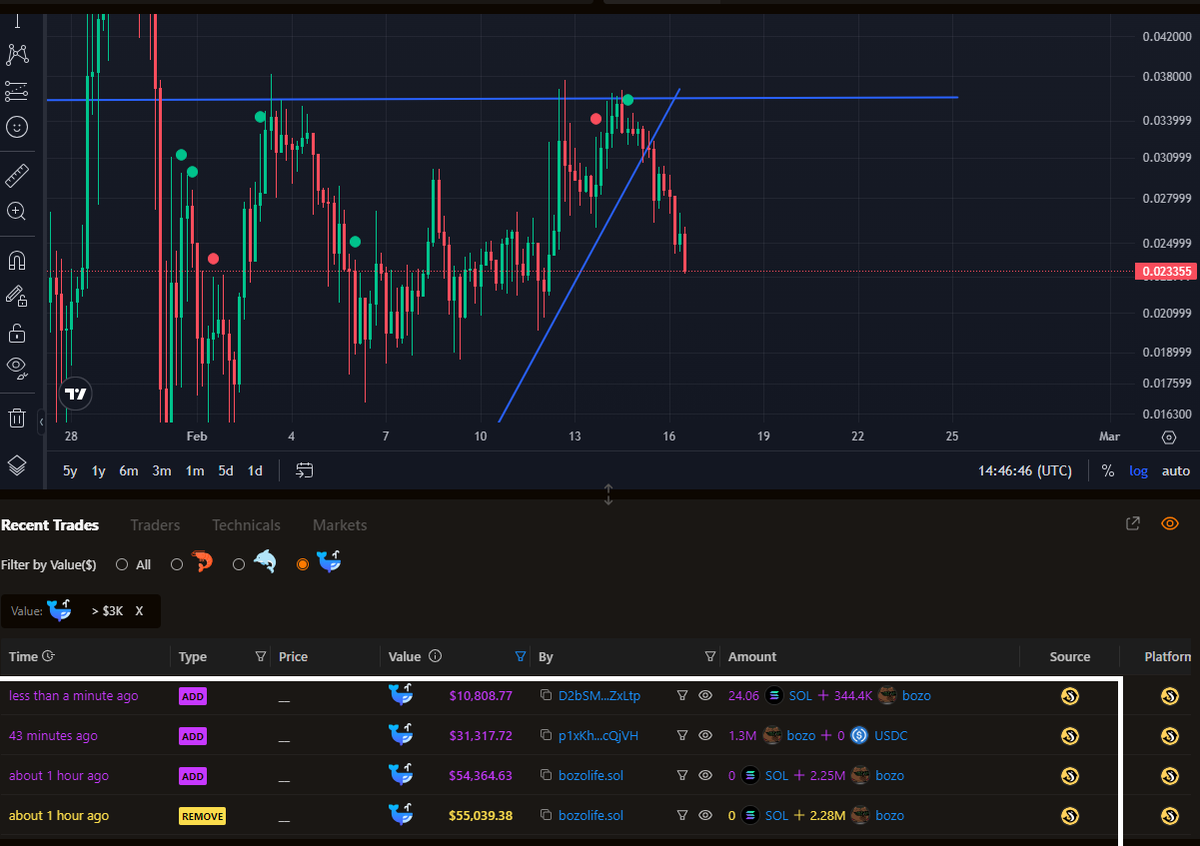Open the Type column filter
Image resolution: width=1200 pixels, height=846 pixels.
[261, 657]
